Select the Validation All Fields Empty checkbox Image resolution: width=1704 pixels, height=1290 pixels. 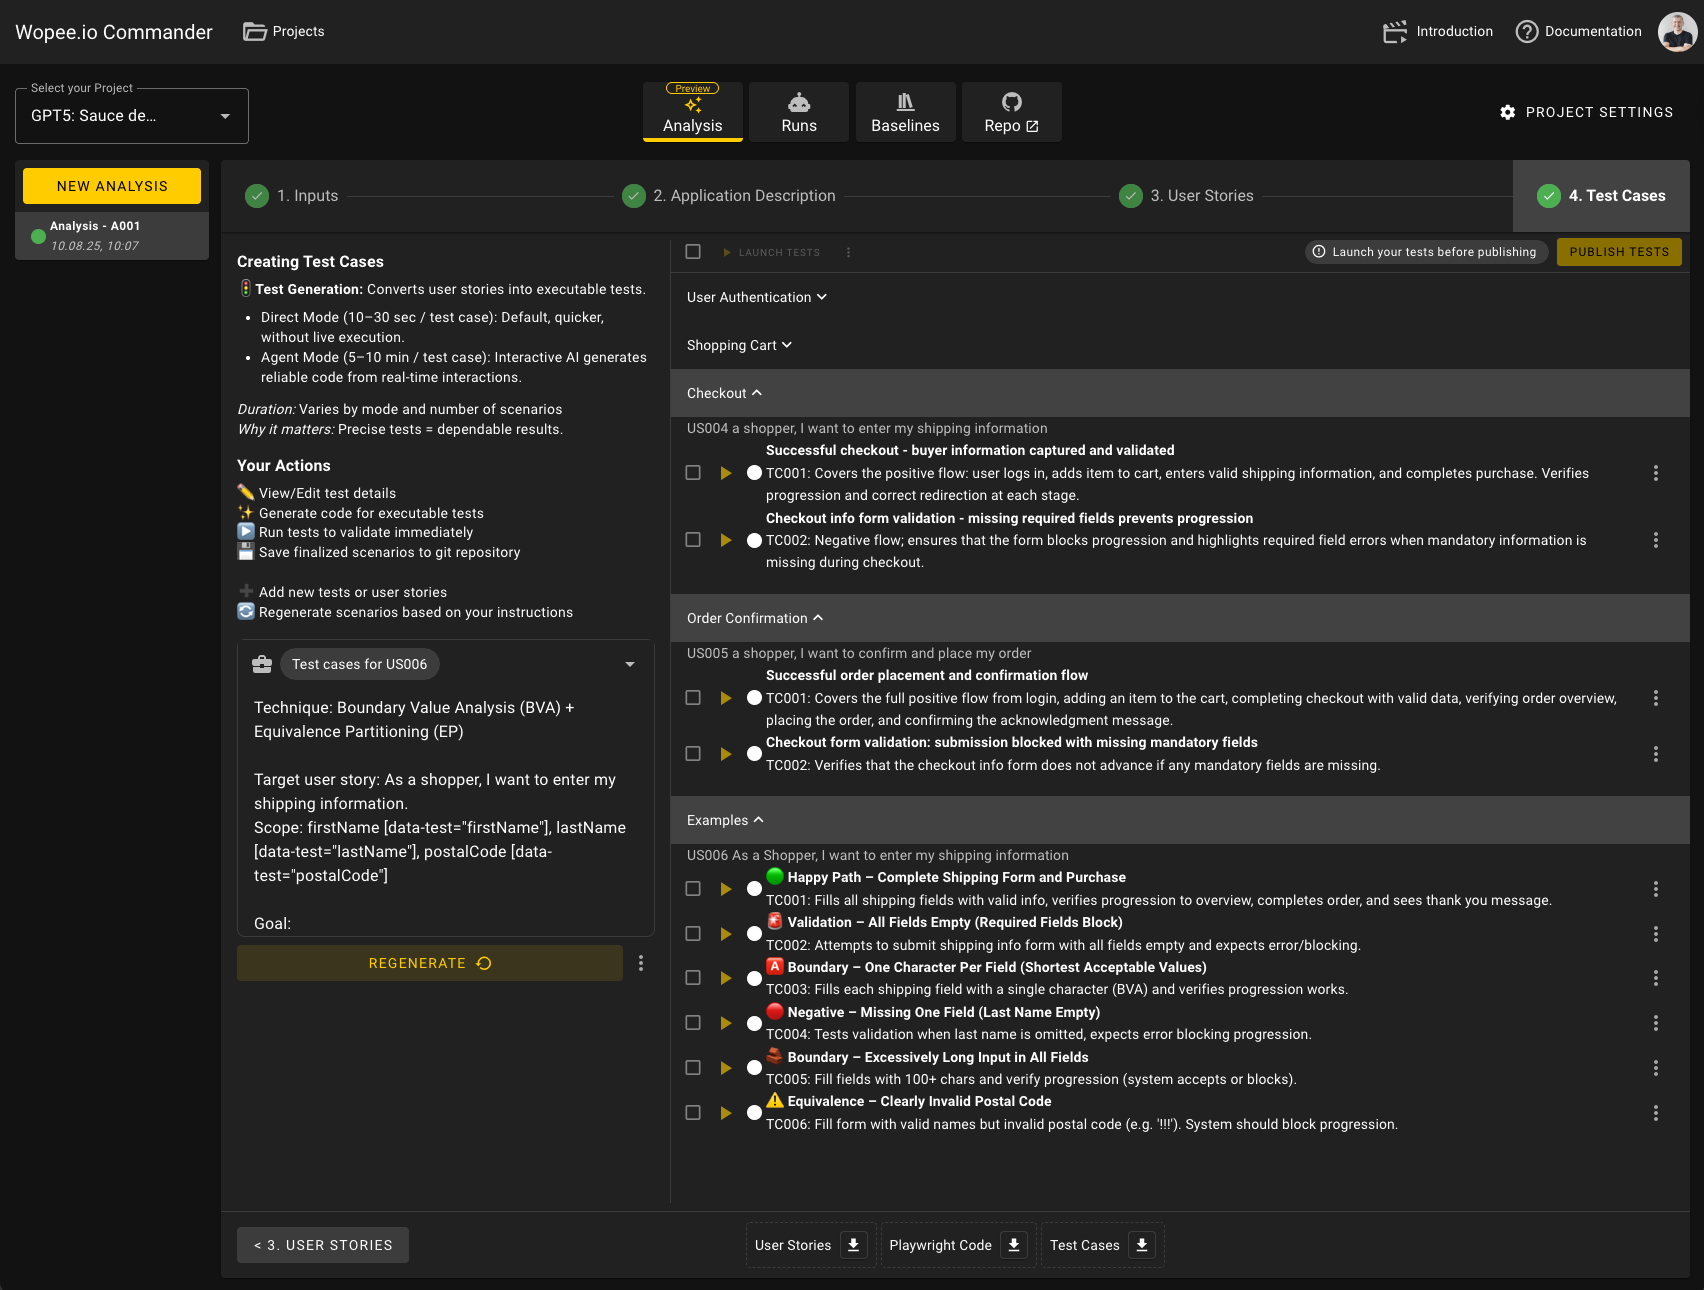[693, 934]
